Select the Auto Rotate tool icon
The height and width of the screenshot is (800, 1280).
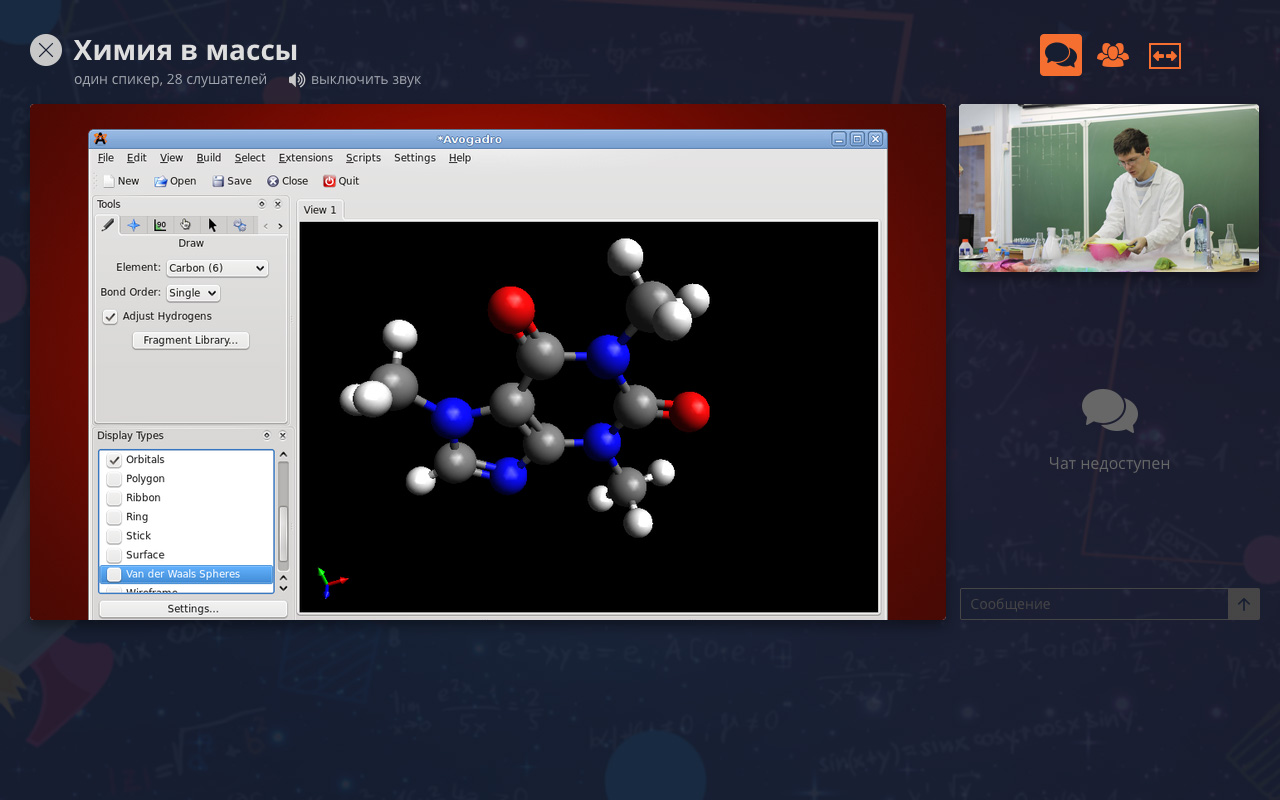[x=239, y=225]
